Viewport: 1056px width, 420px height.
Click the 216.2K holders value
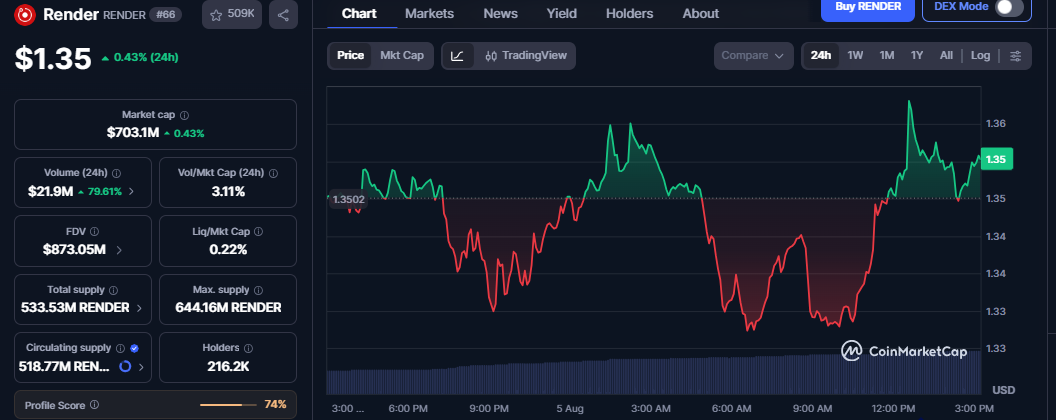[x=228, y=367]
